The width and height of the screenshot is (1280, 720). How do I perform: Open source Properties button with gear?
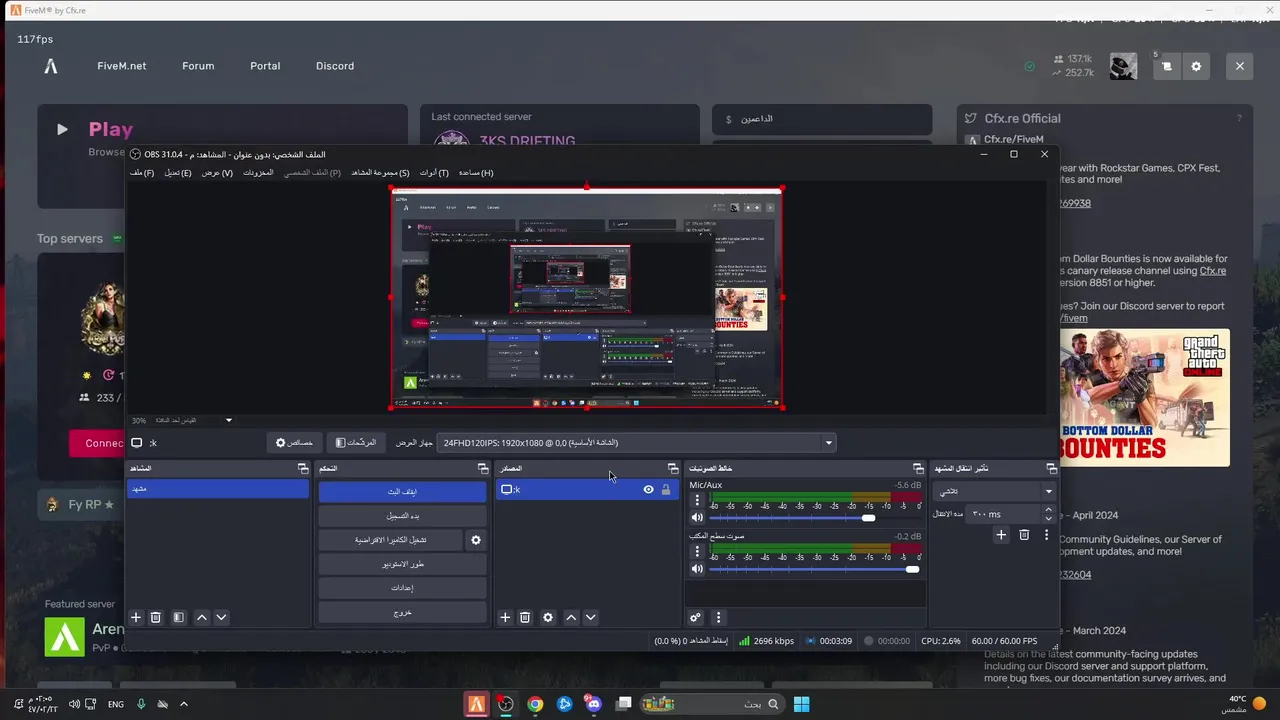pyautogui.click(x=295, y=442)
